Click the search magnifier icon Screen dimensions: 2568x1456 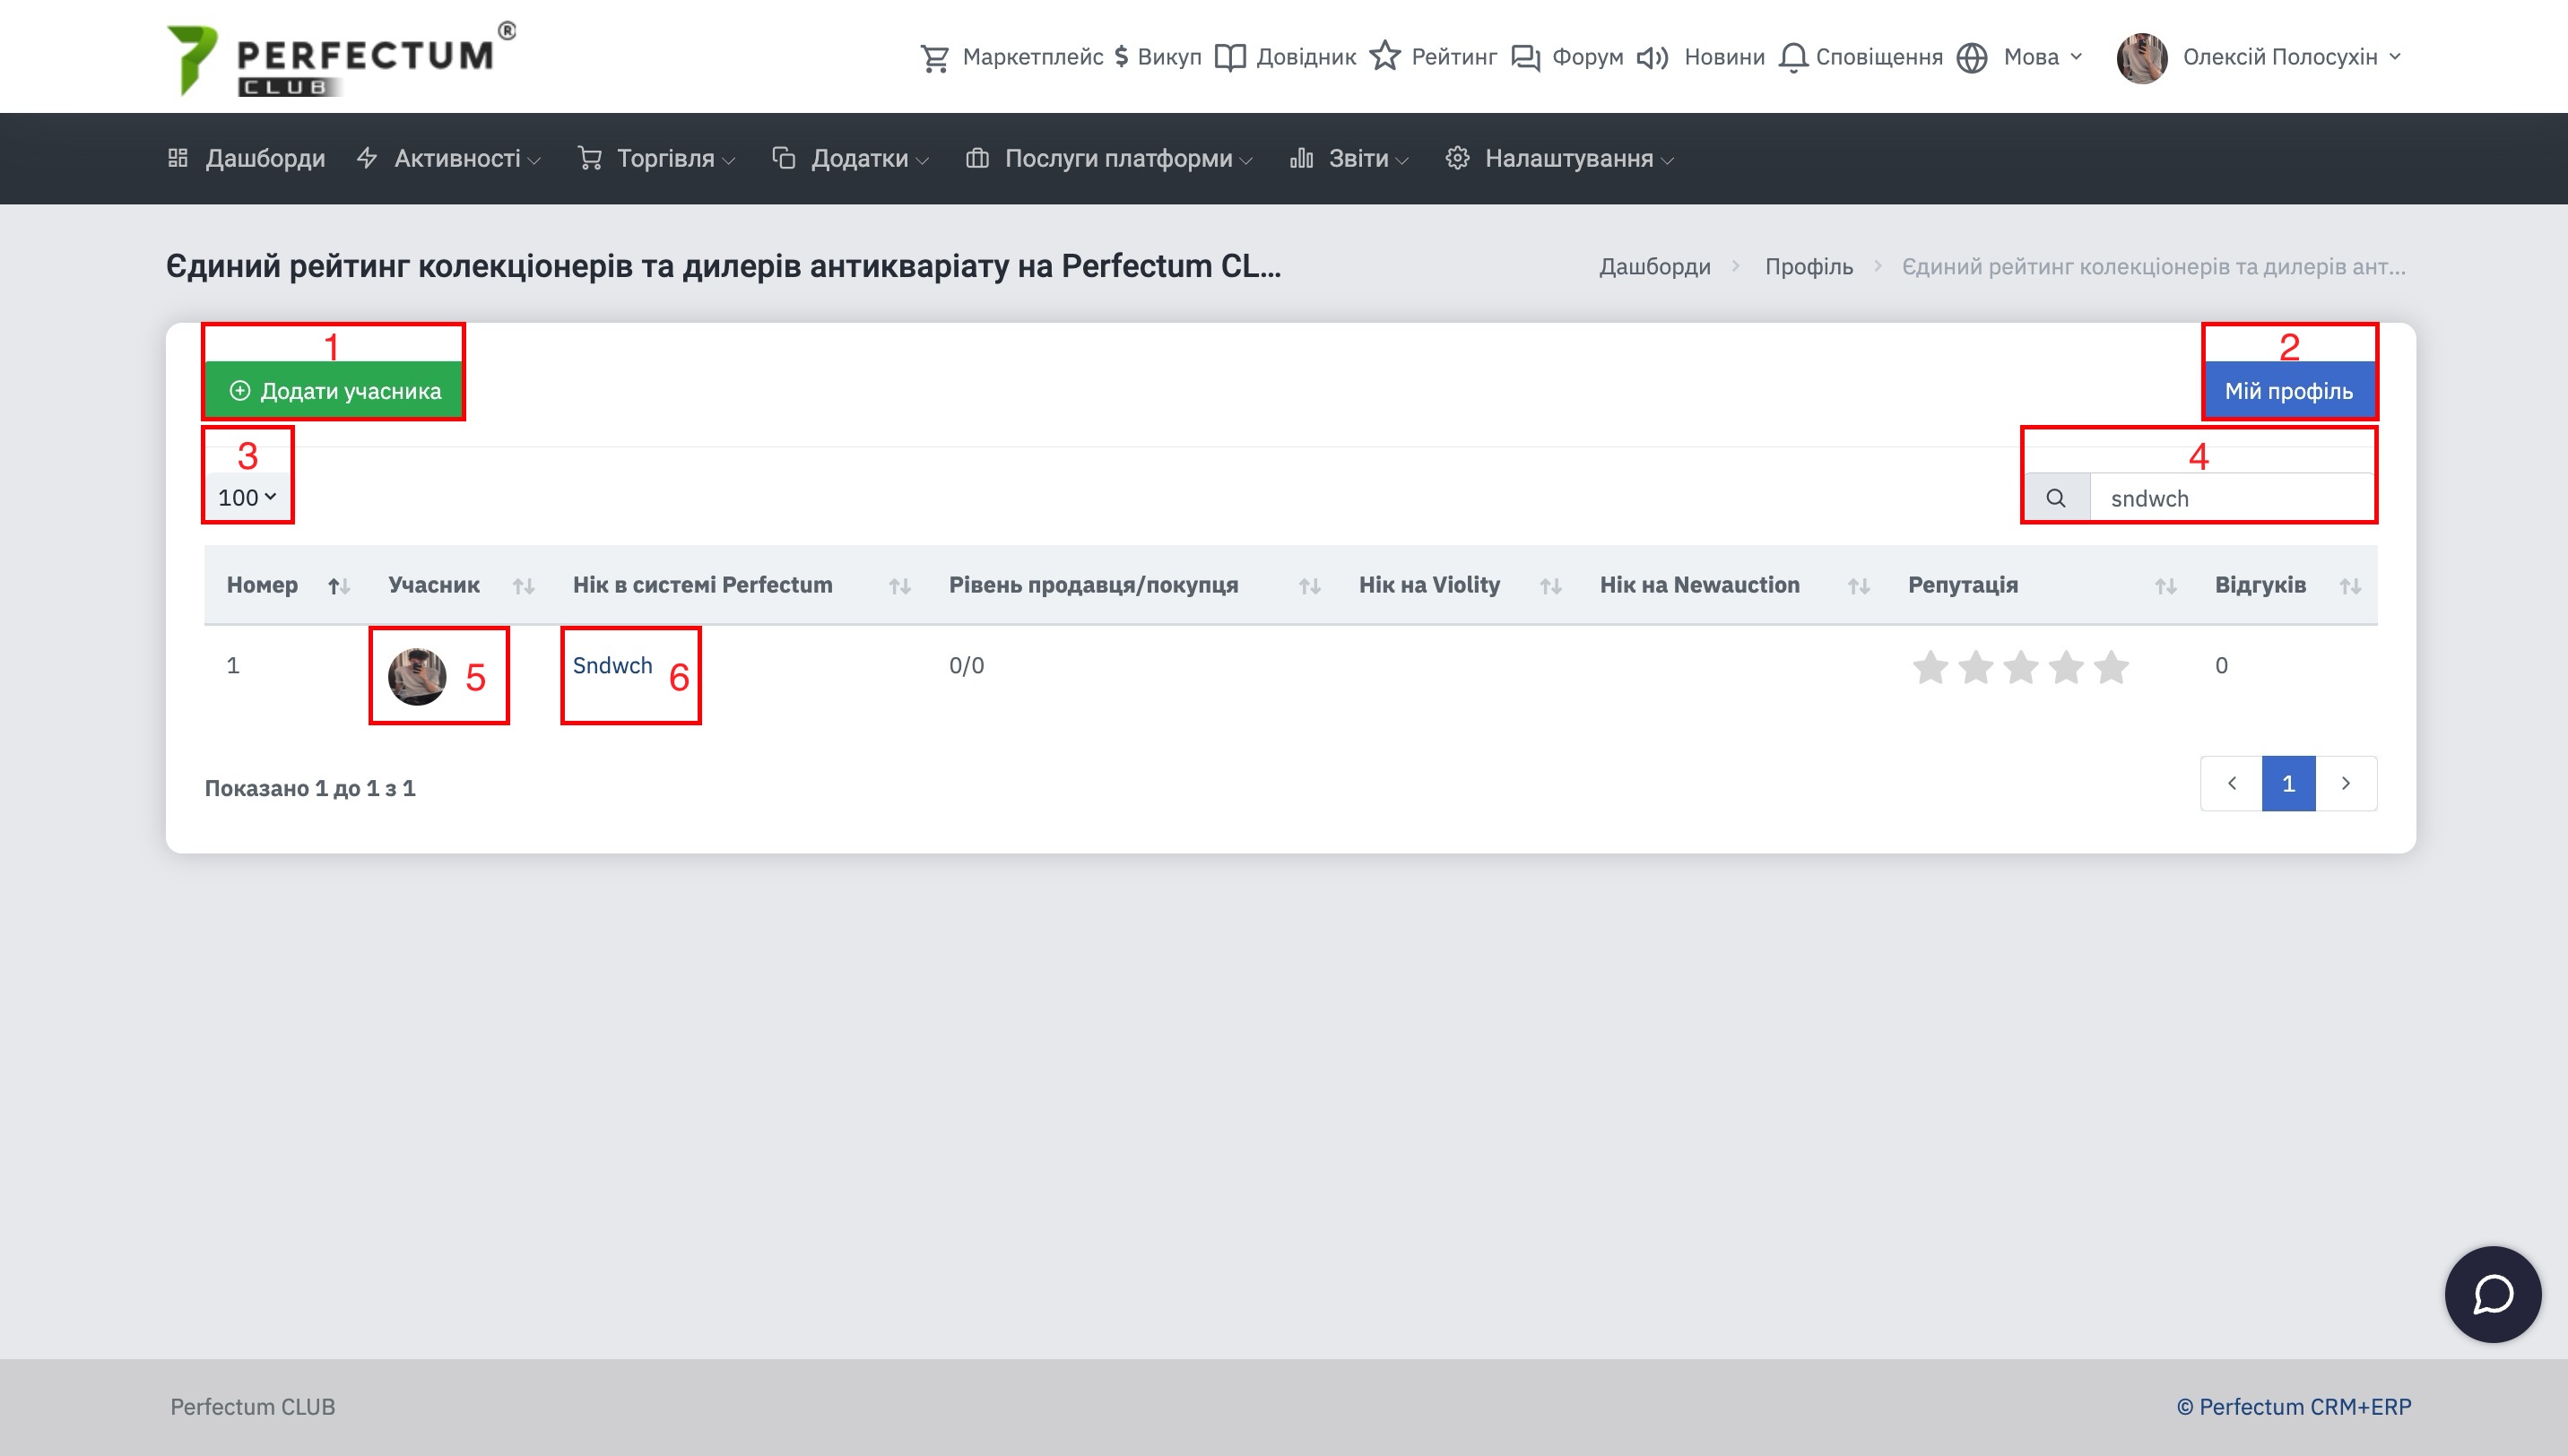[x=2055, y=498]
